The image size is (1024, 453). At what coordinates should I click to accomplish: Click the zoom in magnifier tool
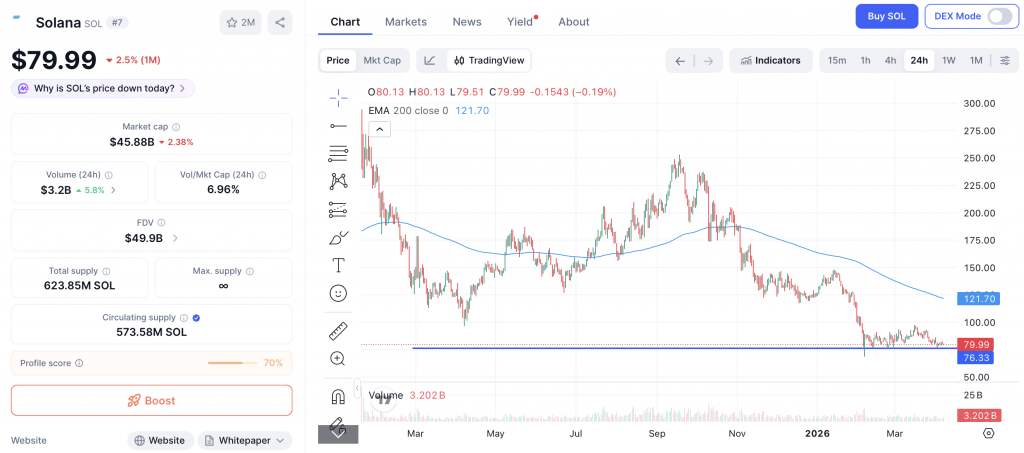[338, 358]
